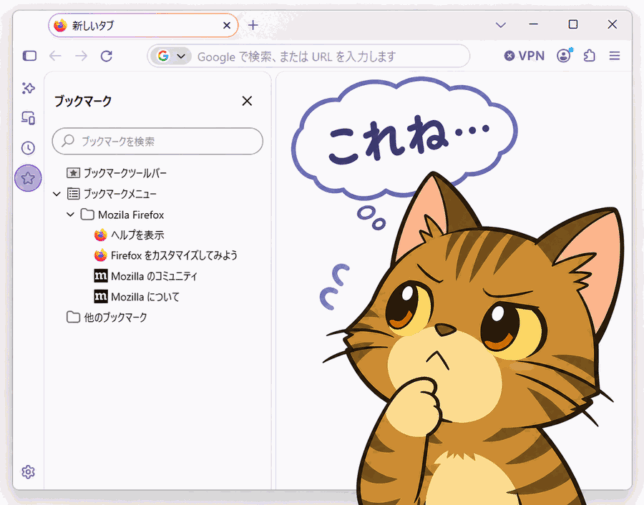Open Mozilla のコミュニティ bookmark
Screen dimensions: 644x505
146,276
